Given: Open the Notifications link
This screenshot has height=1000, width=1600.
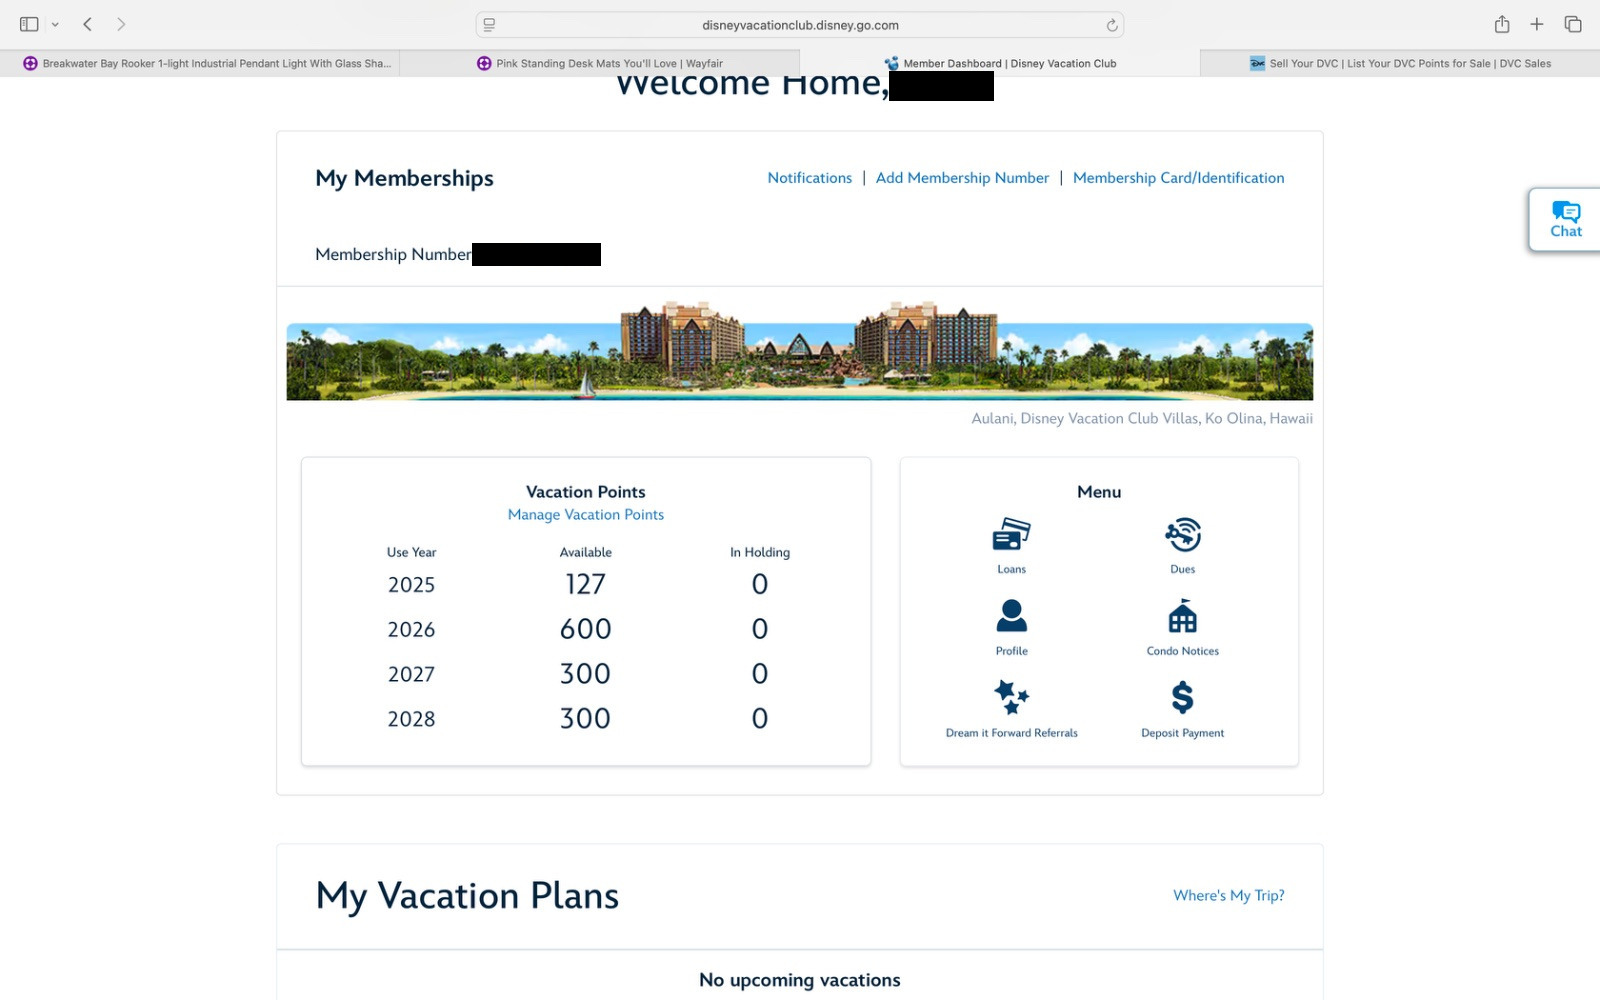Looking at the screenshot, I should pos(810,178).
